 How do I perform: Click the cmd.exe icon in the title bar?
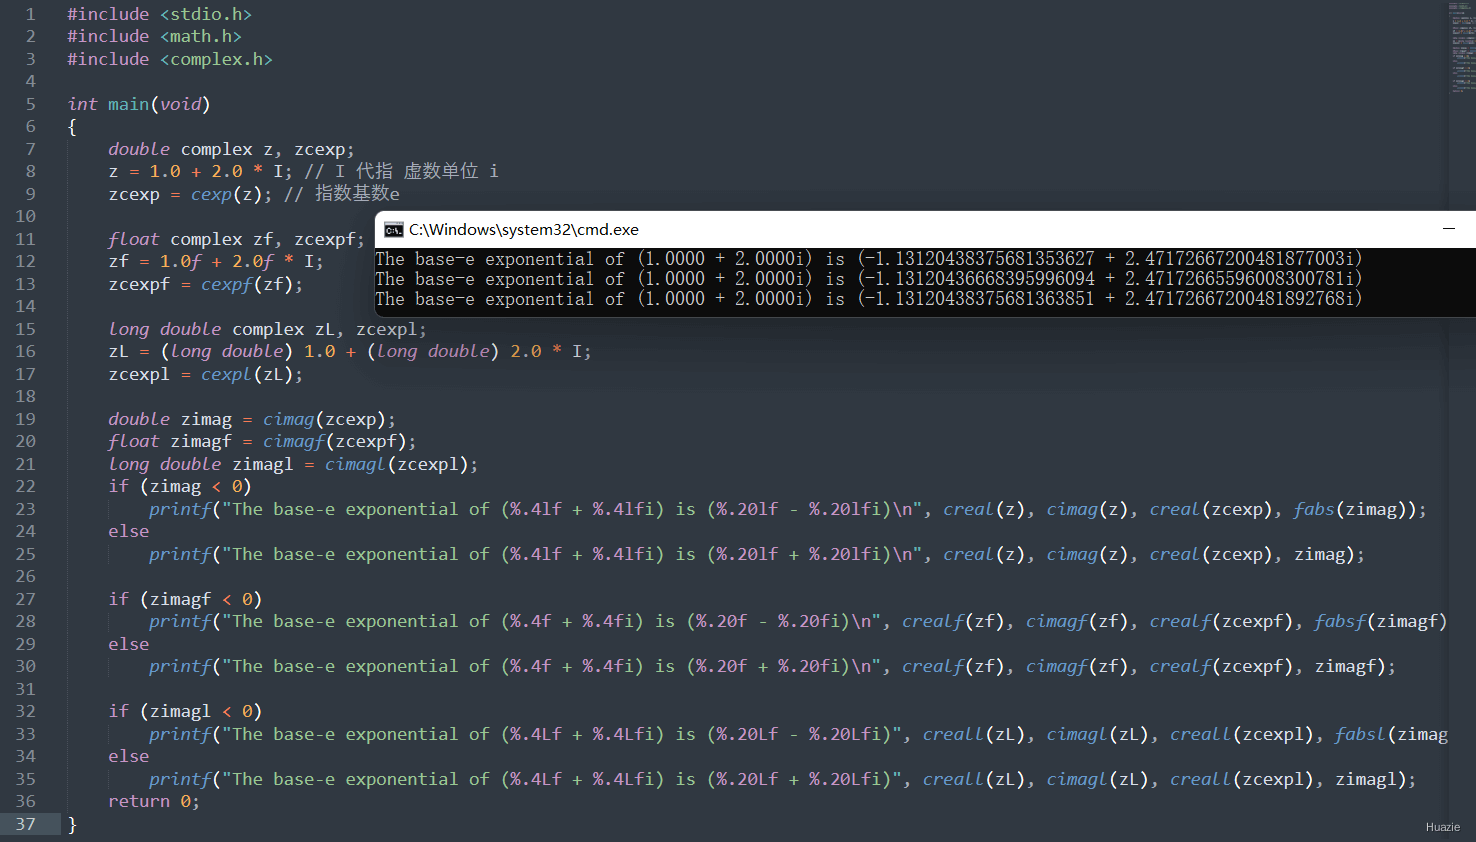coord(394,230)
